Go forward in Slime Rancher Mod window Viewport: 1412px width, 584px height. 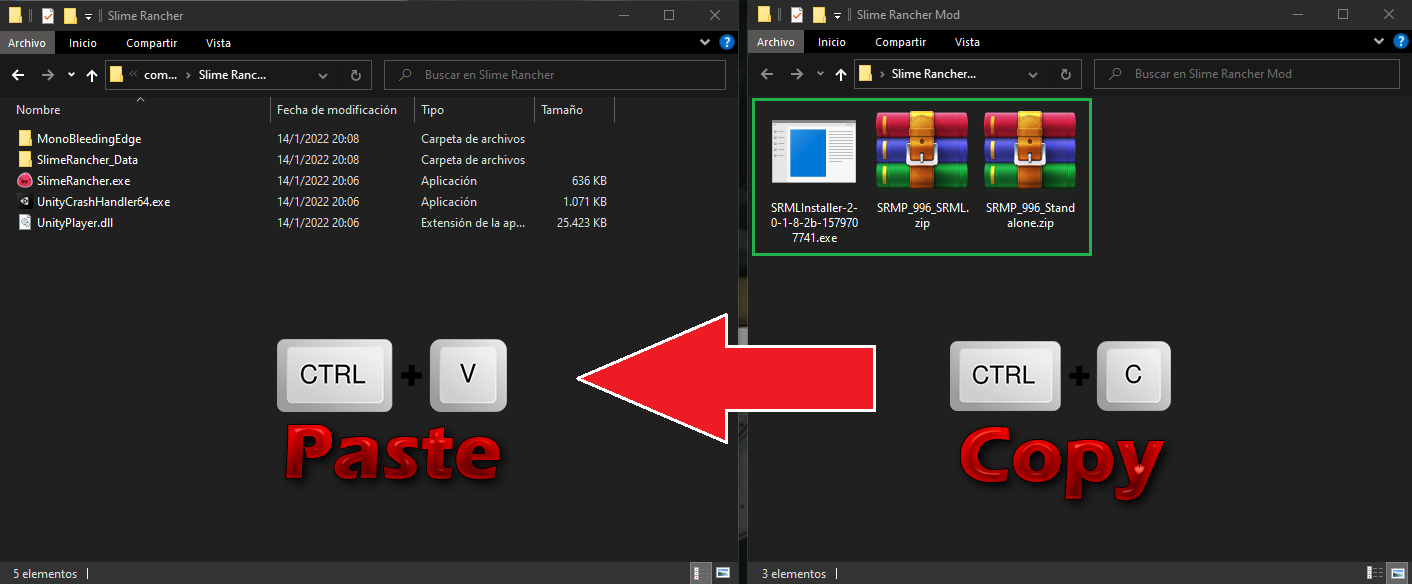pos(797,74)
